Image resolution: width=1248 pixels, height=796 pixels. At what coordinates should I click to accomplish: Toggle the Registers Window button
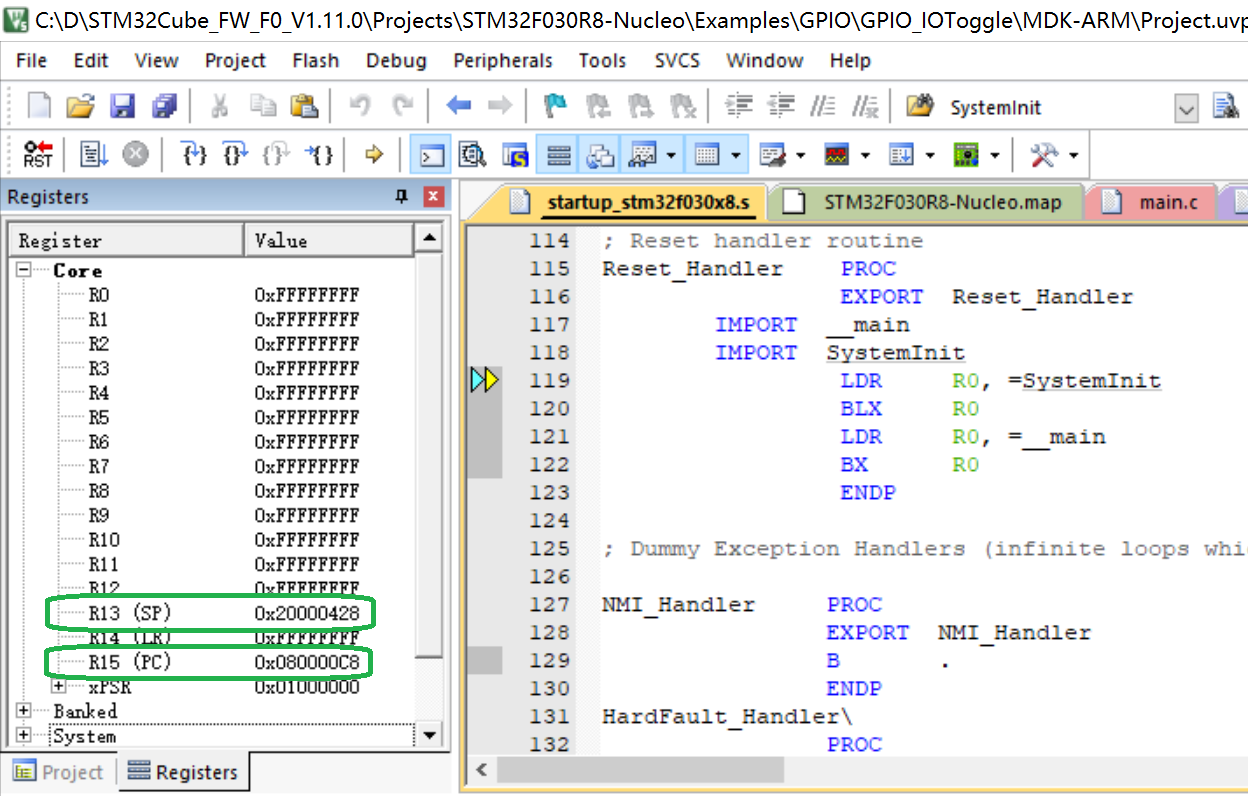(558, 155)
